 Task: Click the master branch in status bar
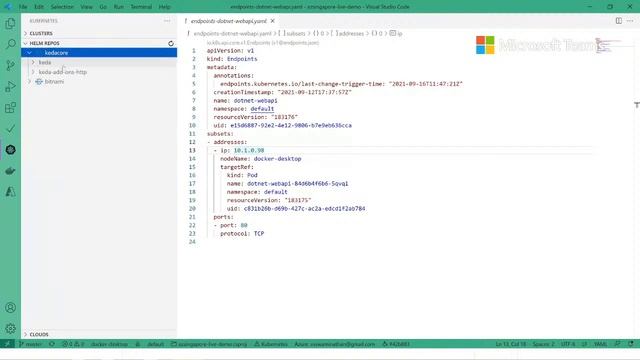click(x=31, y=344)
